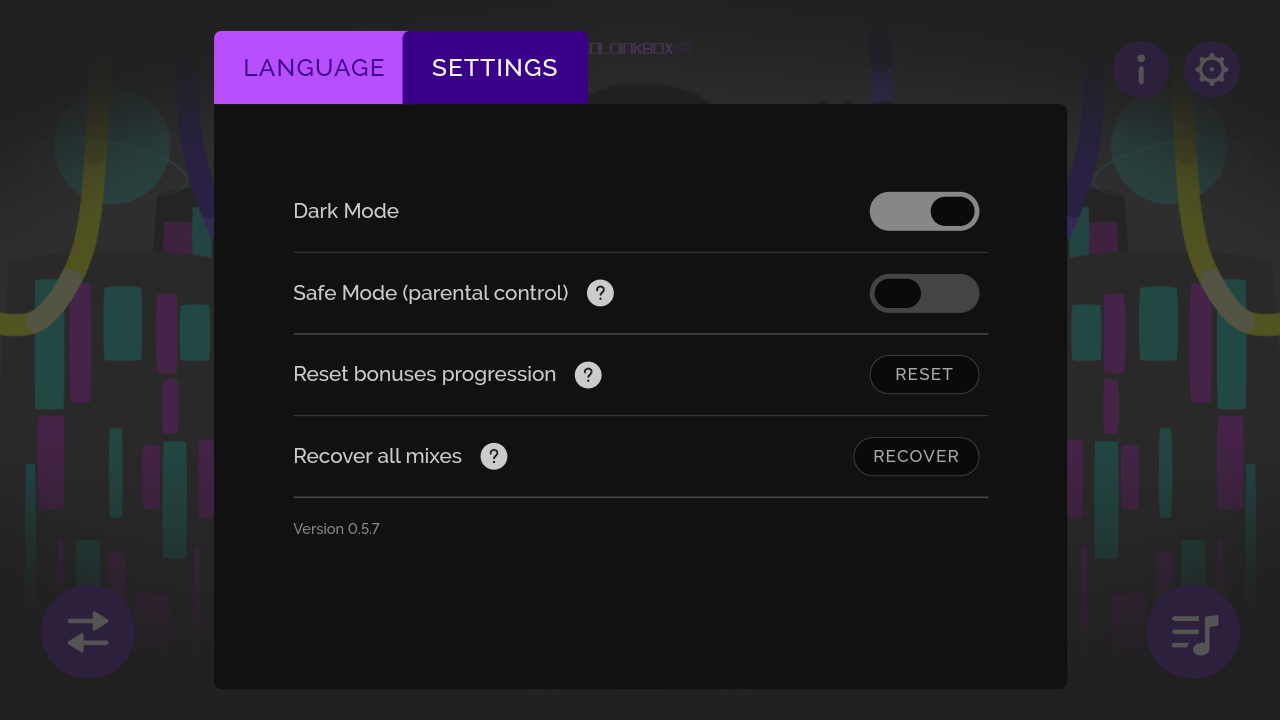Click the RECOVER button
Image resolution: width=1280 pixels, height=720 pixels.
(x=916, y=456)
